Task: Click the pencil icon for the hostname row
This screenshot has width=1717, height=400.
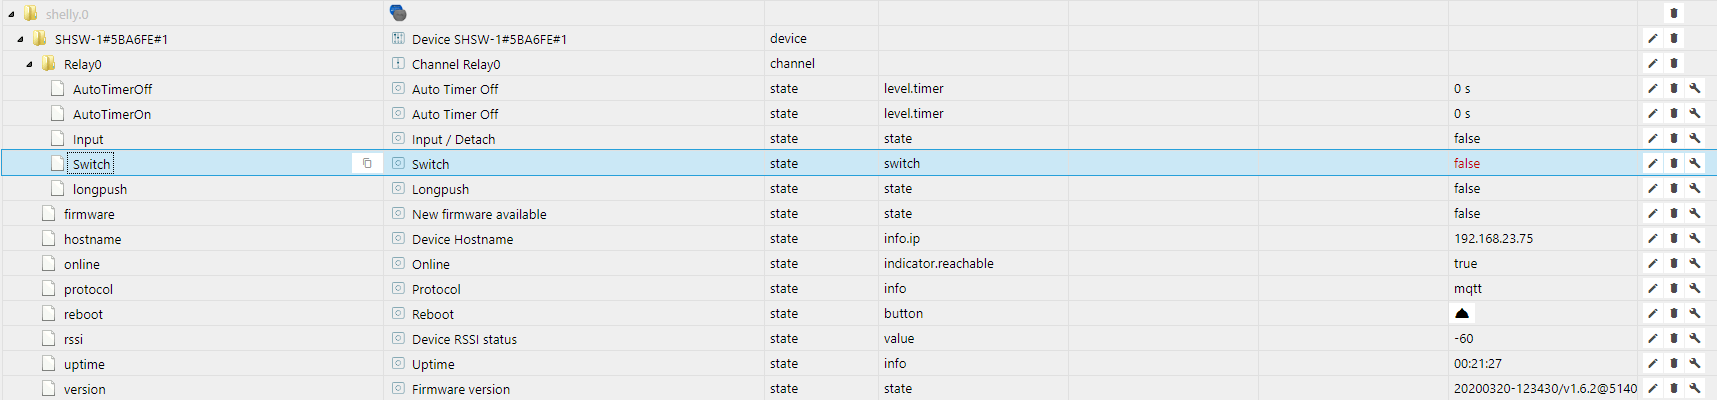Action: [x=1653, y=238]
